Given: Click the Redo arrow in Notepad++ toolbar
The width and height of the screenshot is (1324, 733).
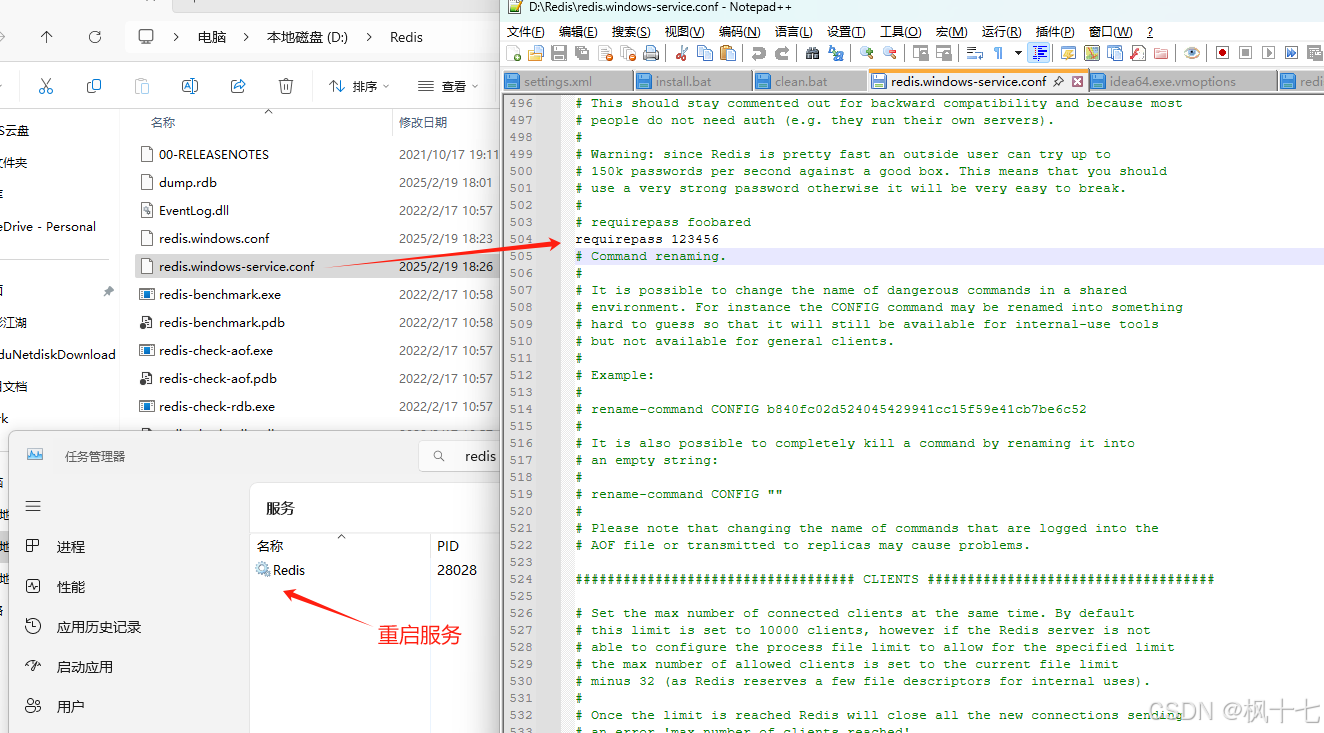Looking at the screenshot, I should (782, 53).
